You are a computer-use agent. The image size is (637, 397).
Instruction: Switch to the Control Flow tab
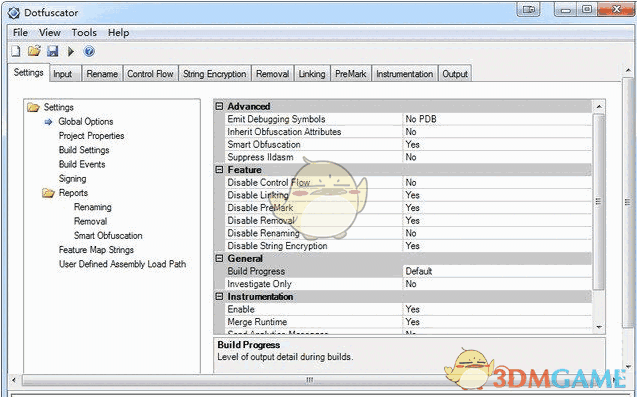(x=150, y=74)
